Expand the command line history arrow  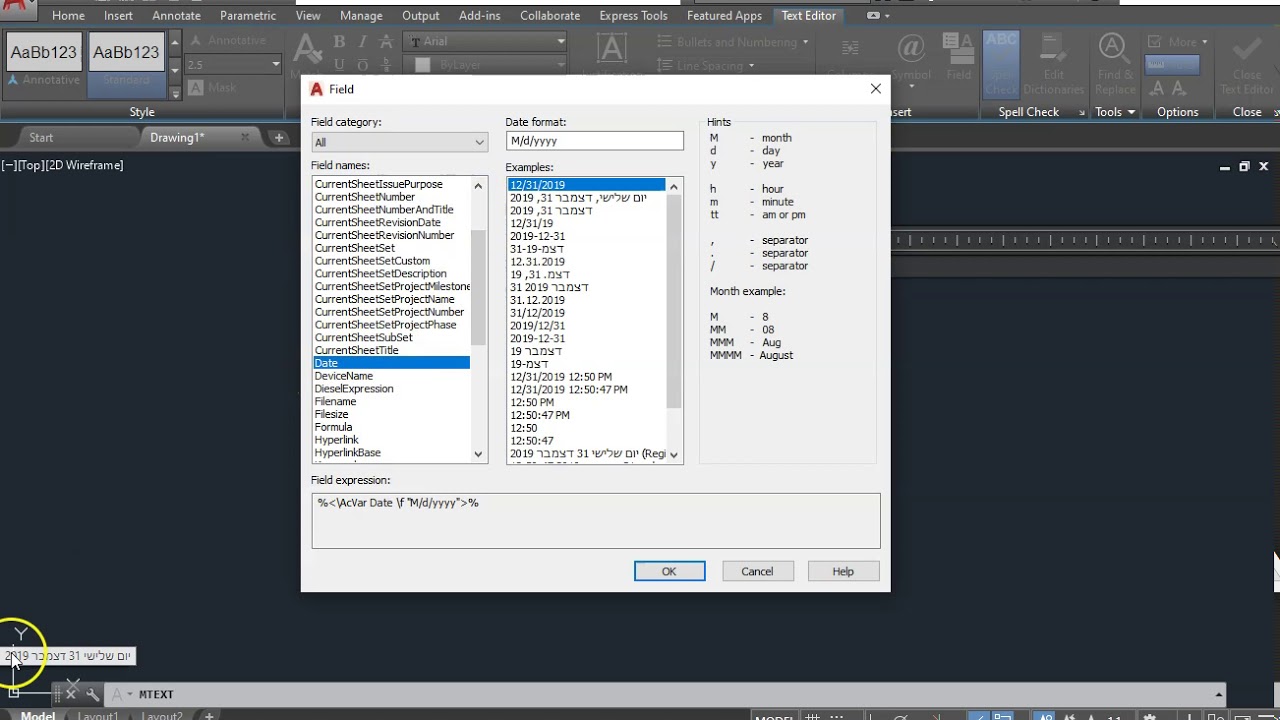click(x=1218, y=694)
